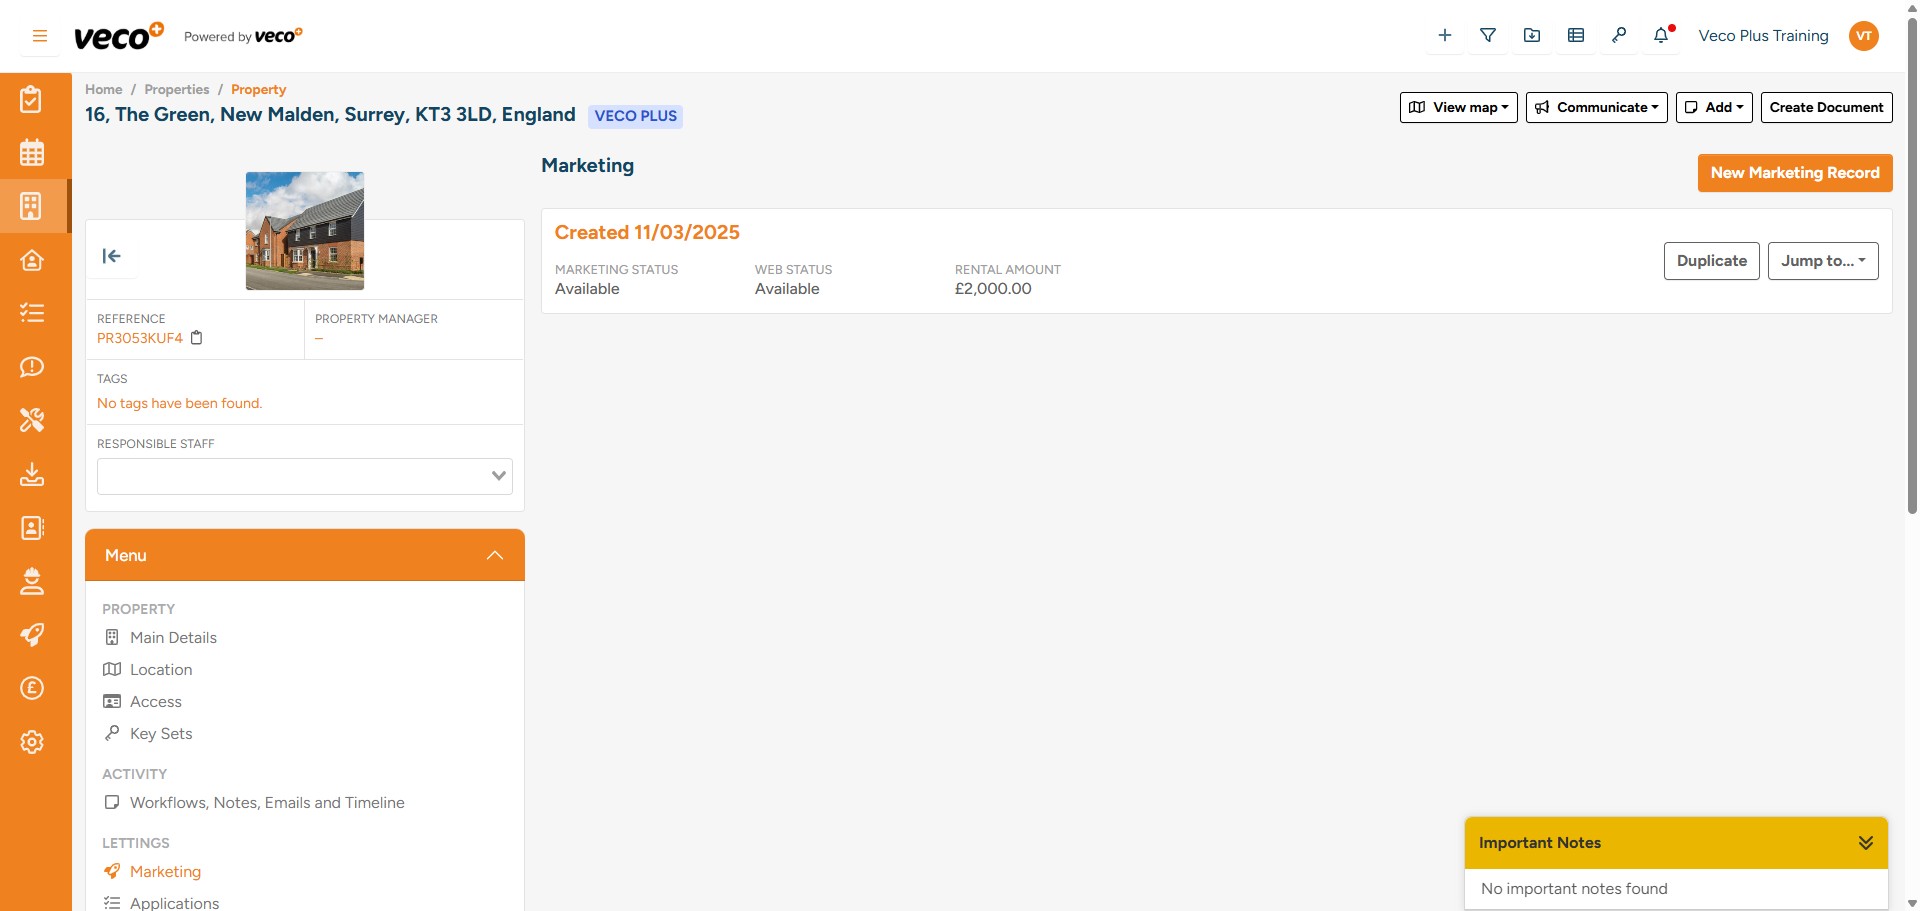The image size is (1920, 911).
Task: Open the Add dropdown button
Action: pyautogui.click(x=1713, y=107)
